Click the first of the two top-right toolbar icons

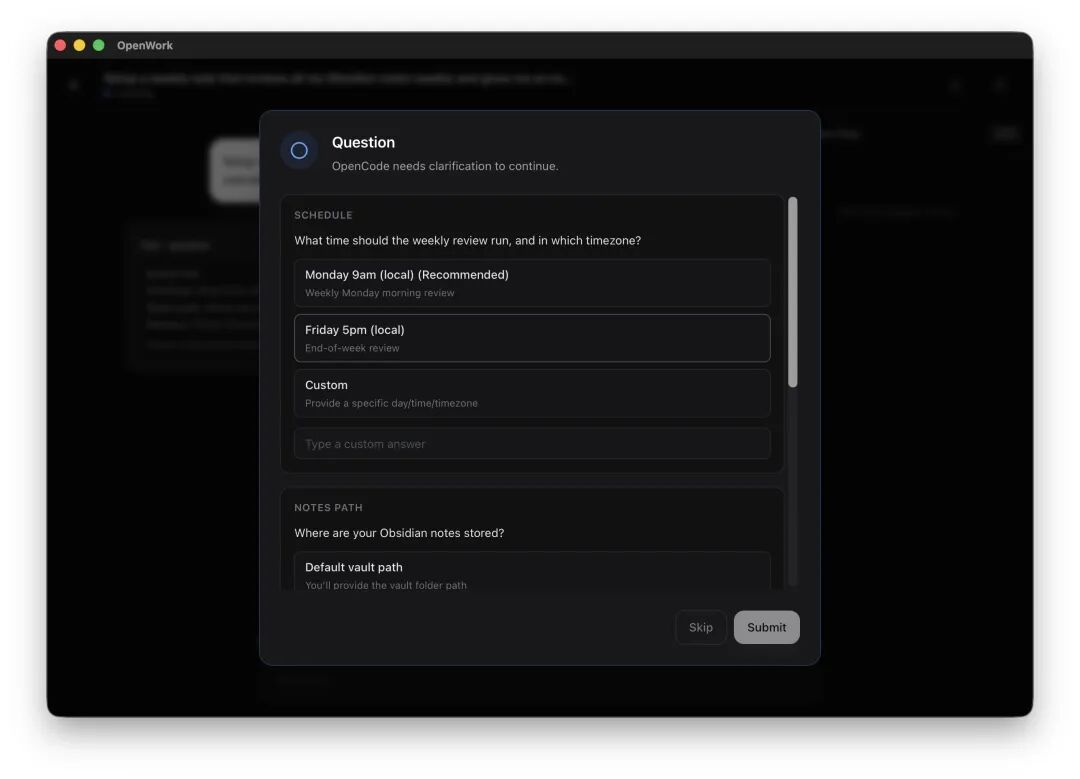[955, 85]
